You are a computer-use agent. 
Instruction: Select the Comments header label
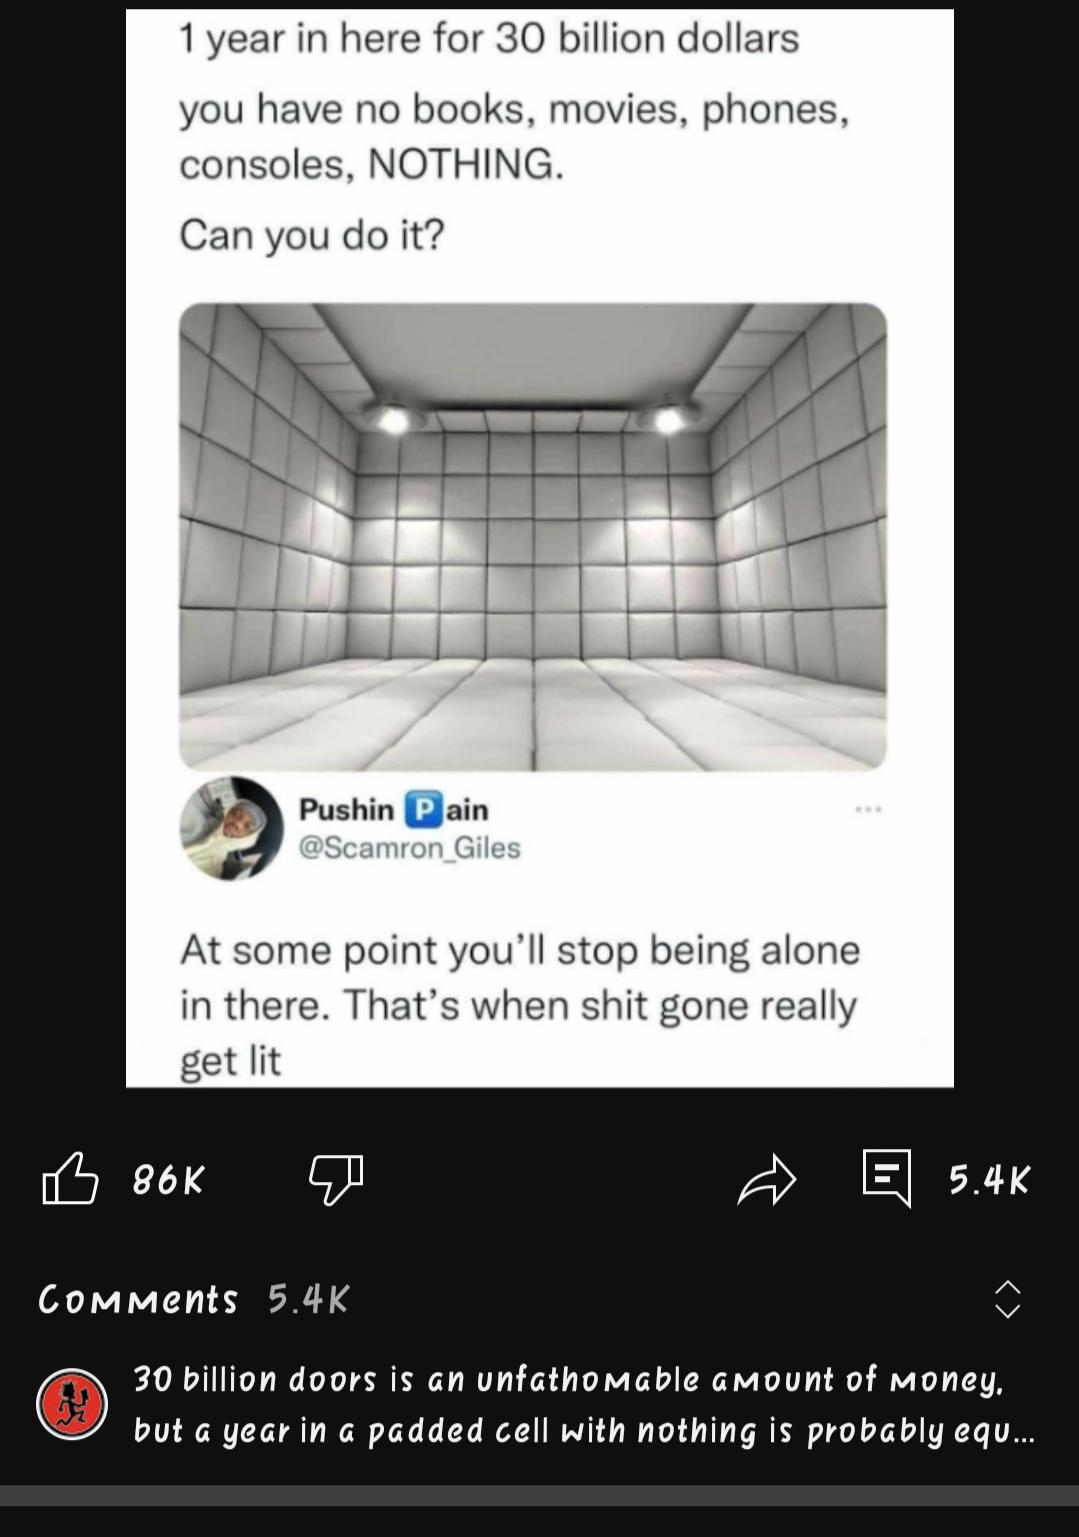(138, 1300)
